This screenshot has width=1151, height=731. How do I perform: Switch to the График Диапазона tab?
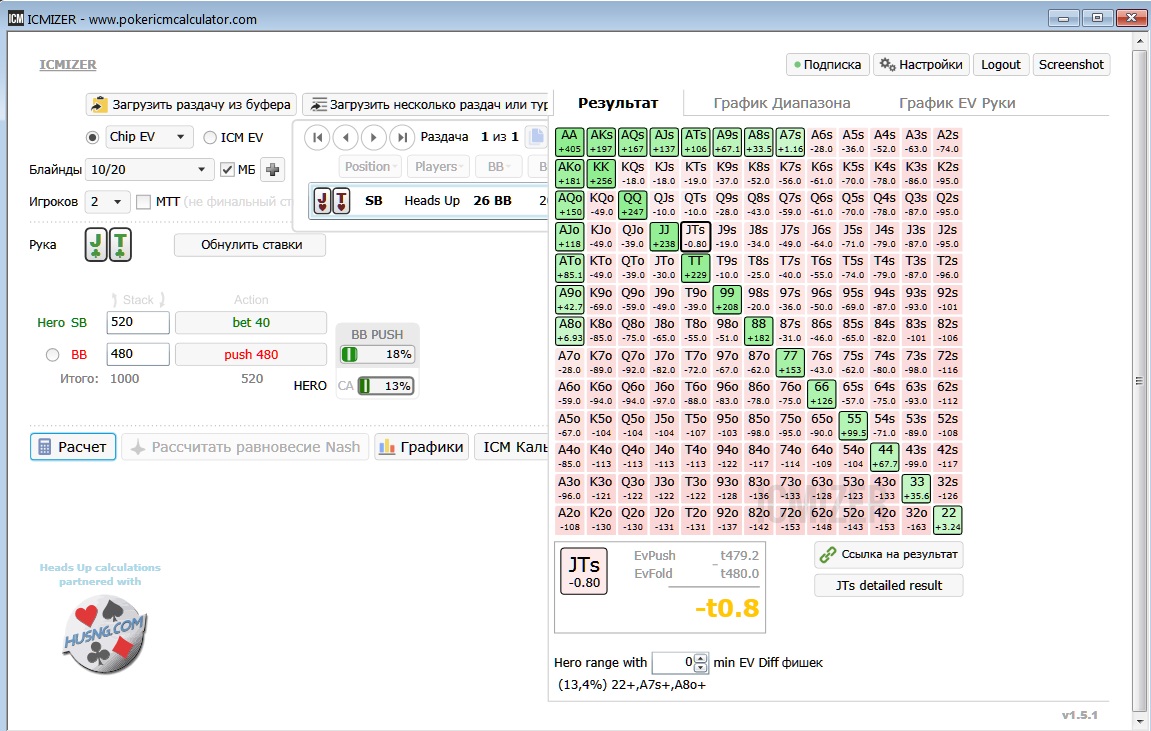coord(781,103)
